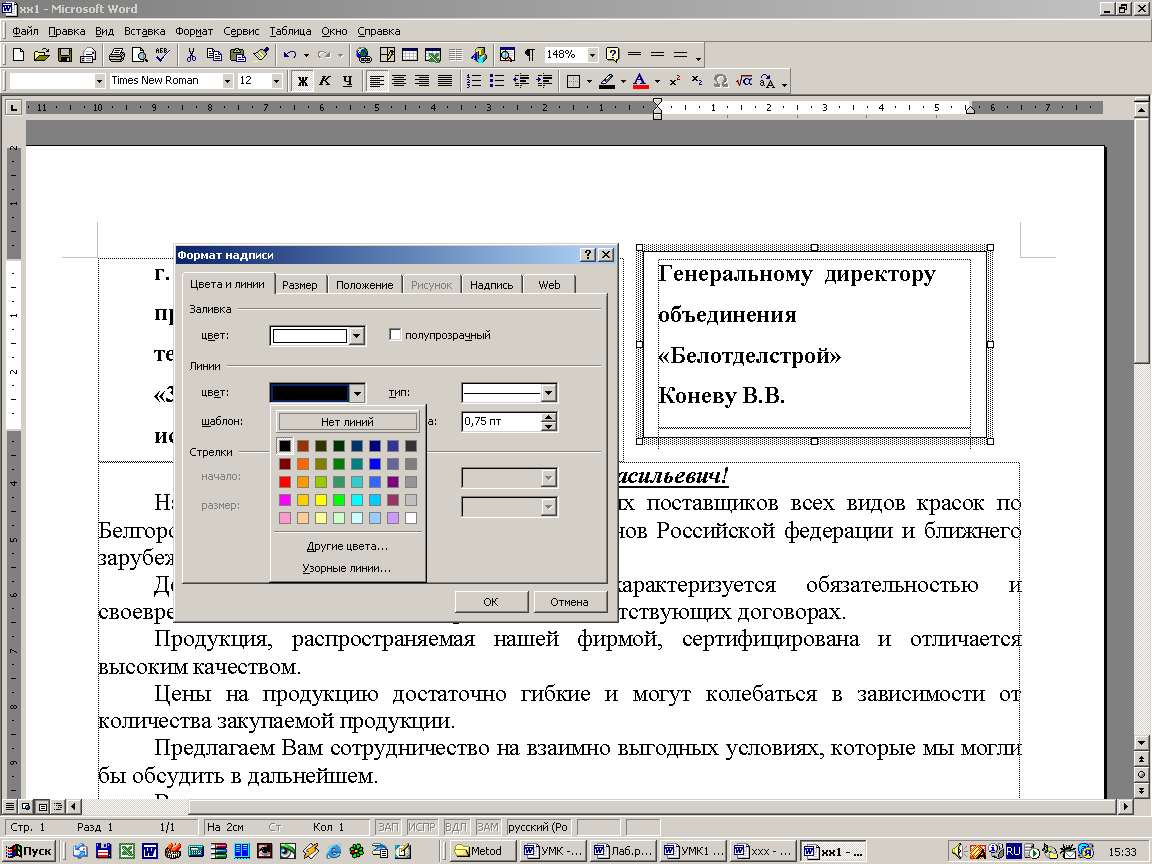The height and width of the screenshot is (864, 1152).
Task: Open the fill color dropdown under Заливка
Action: click(357, 336)
